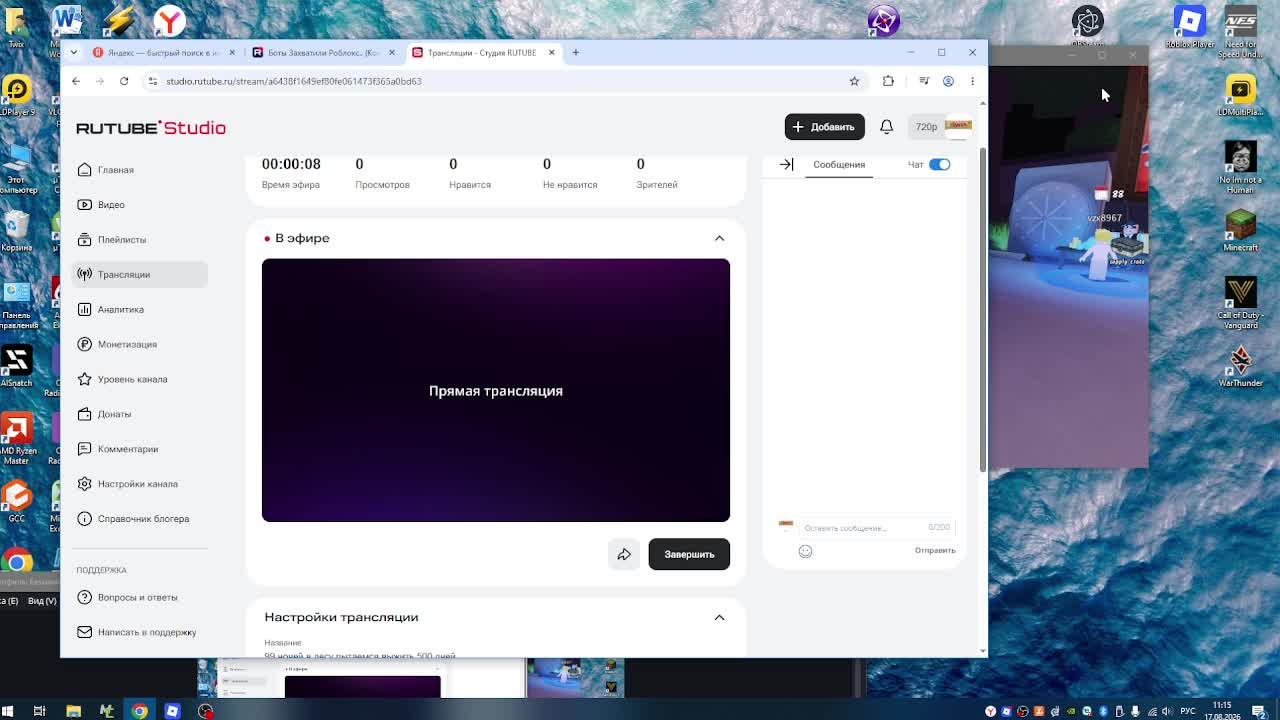Click the Справочник блогера info icon

point(85,519)
